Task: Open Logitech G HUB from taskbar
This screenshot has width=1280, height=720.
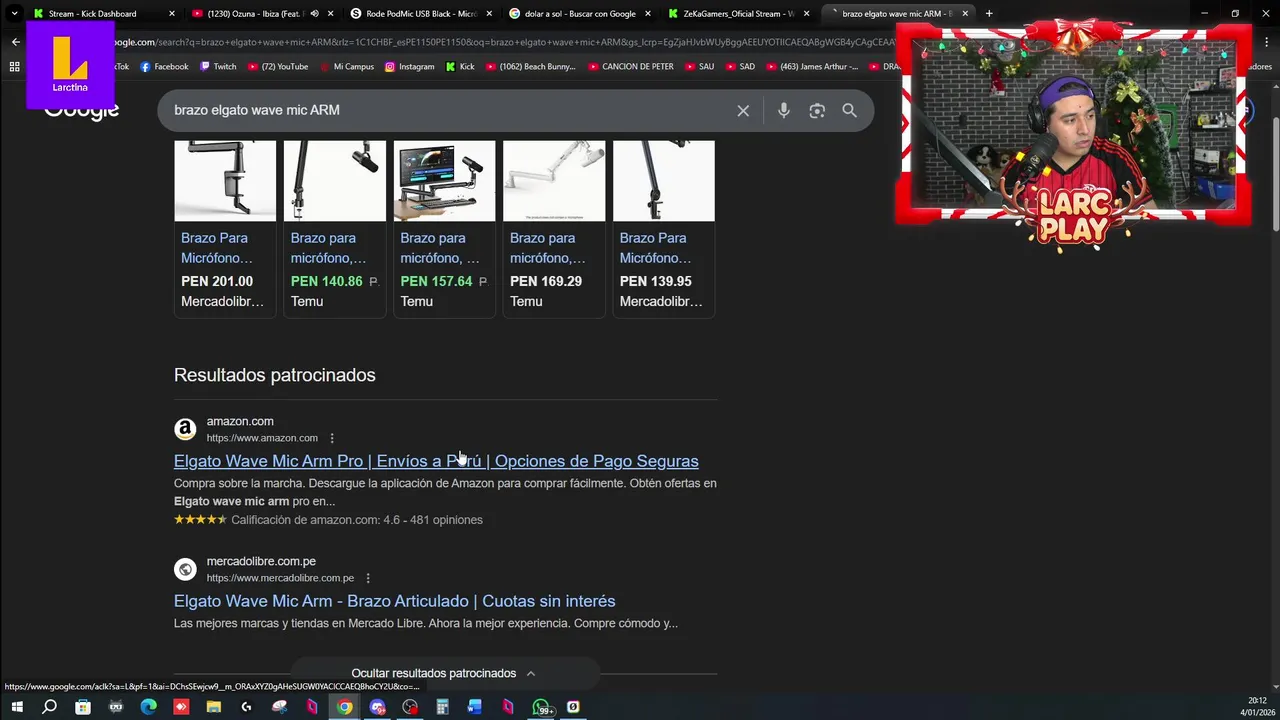Action: 246,707
